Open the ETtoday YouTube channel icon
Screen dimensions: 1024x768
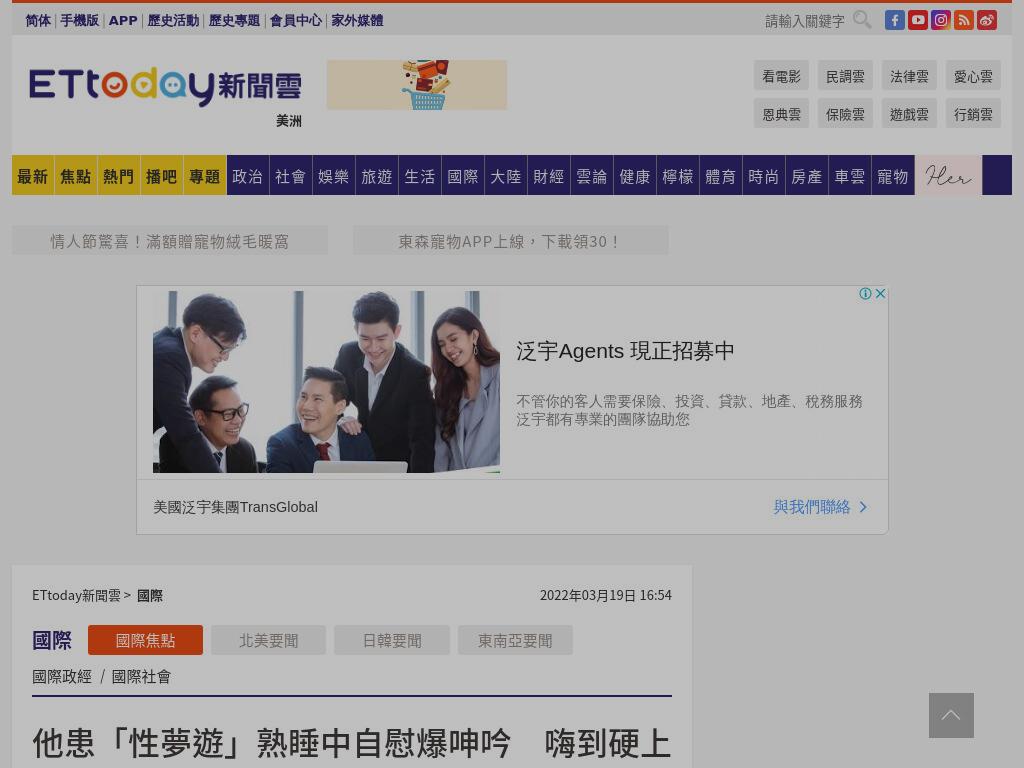[x=918, y=20]
